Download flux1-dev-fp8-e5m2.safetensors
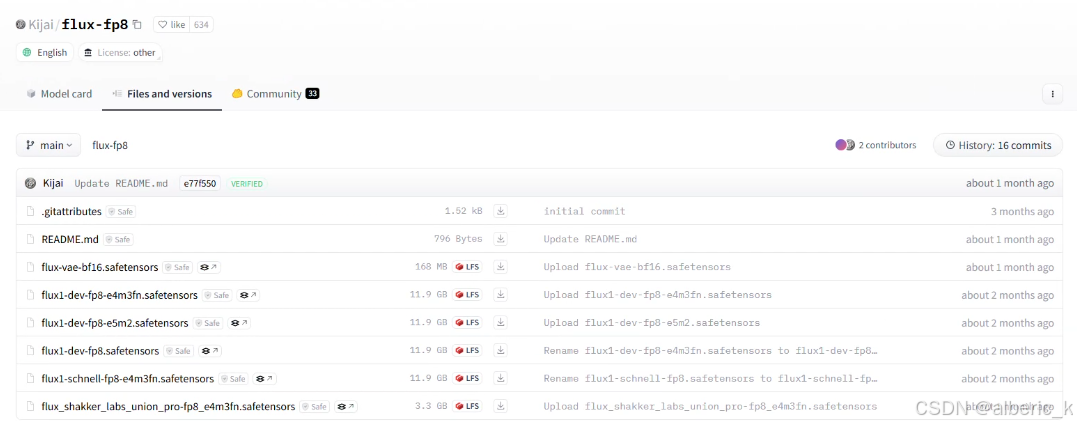Viewport: 1077px width, 425px height. [501, 323]
